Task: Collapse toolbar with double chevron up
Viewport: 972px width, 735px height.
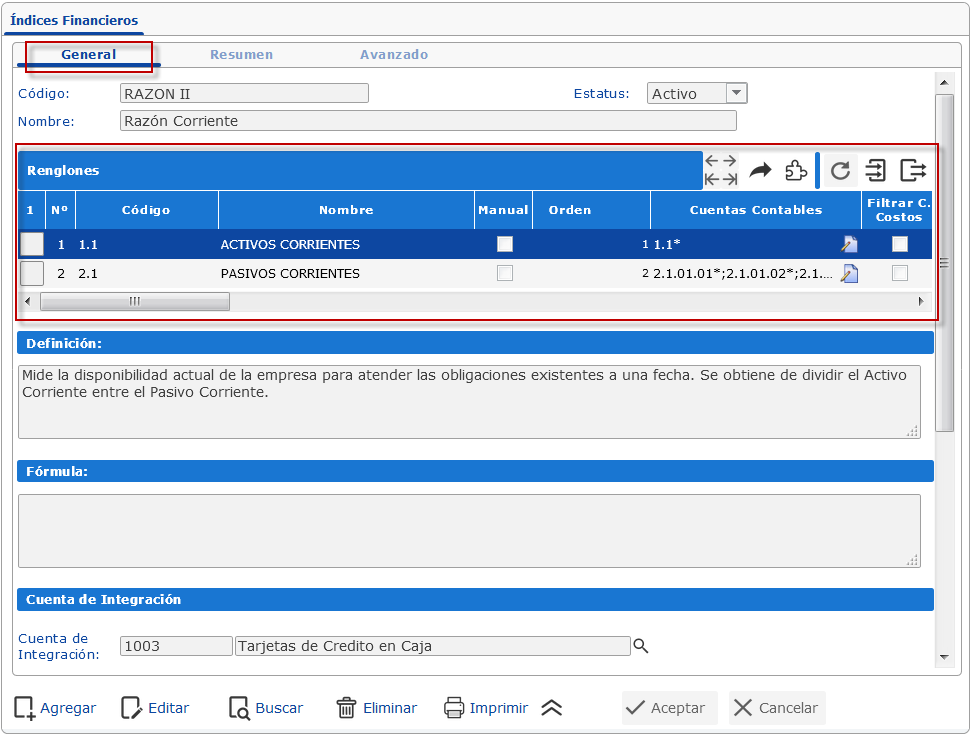Action: pos(552,708)
